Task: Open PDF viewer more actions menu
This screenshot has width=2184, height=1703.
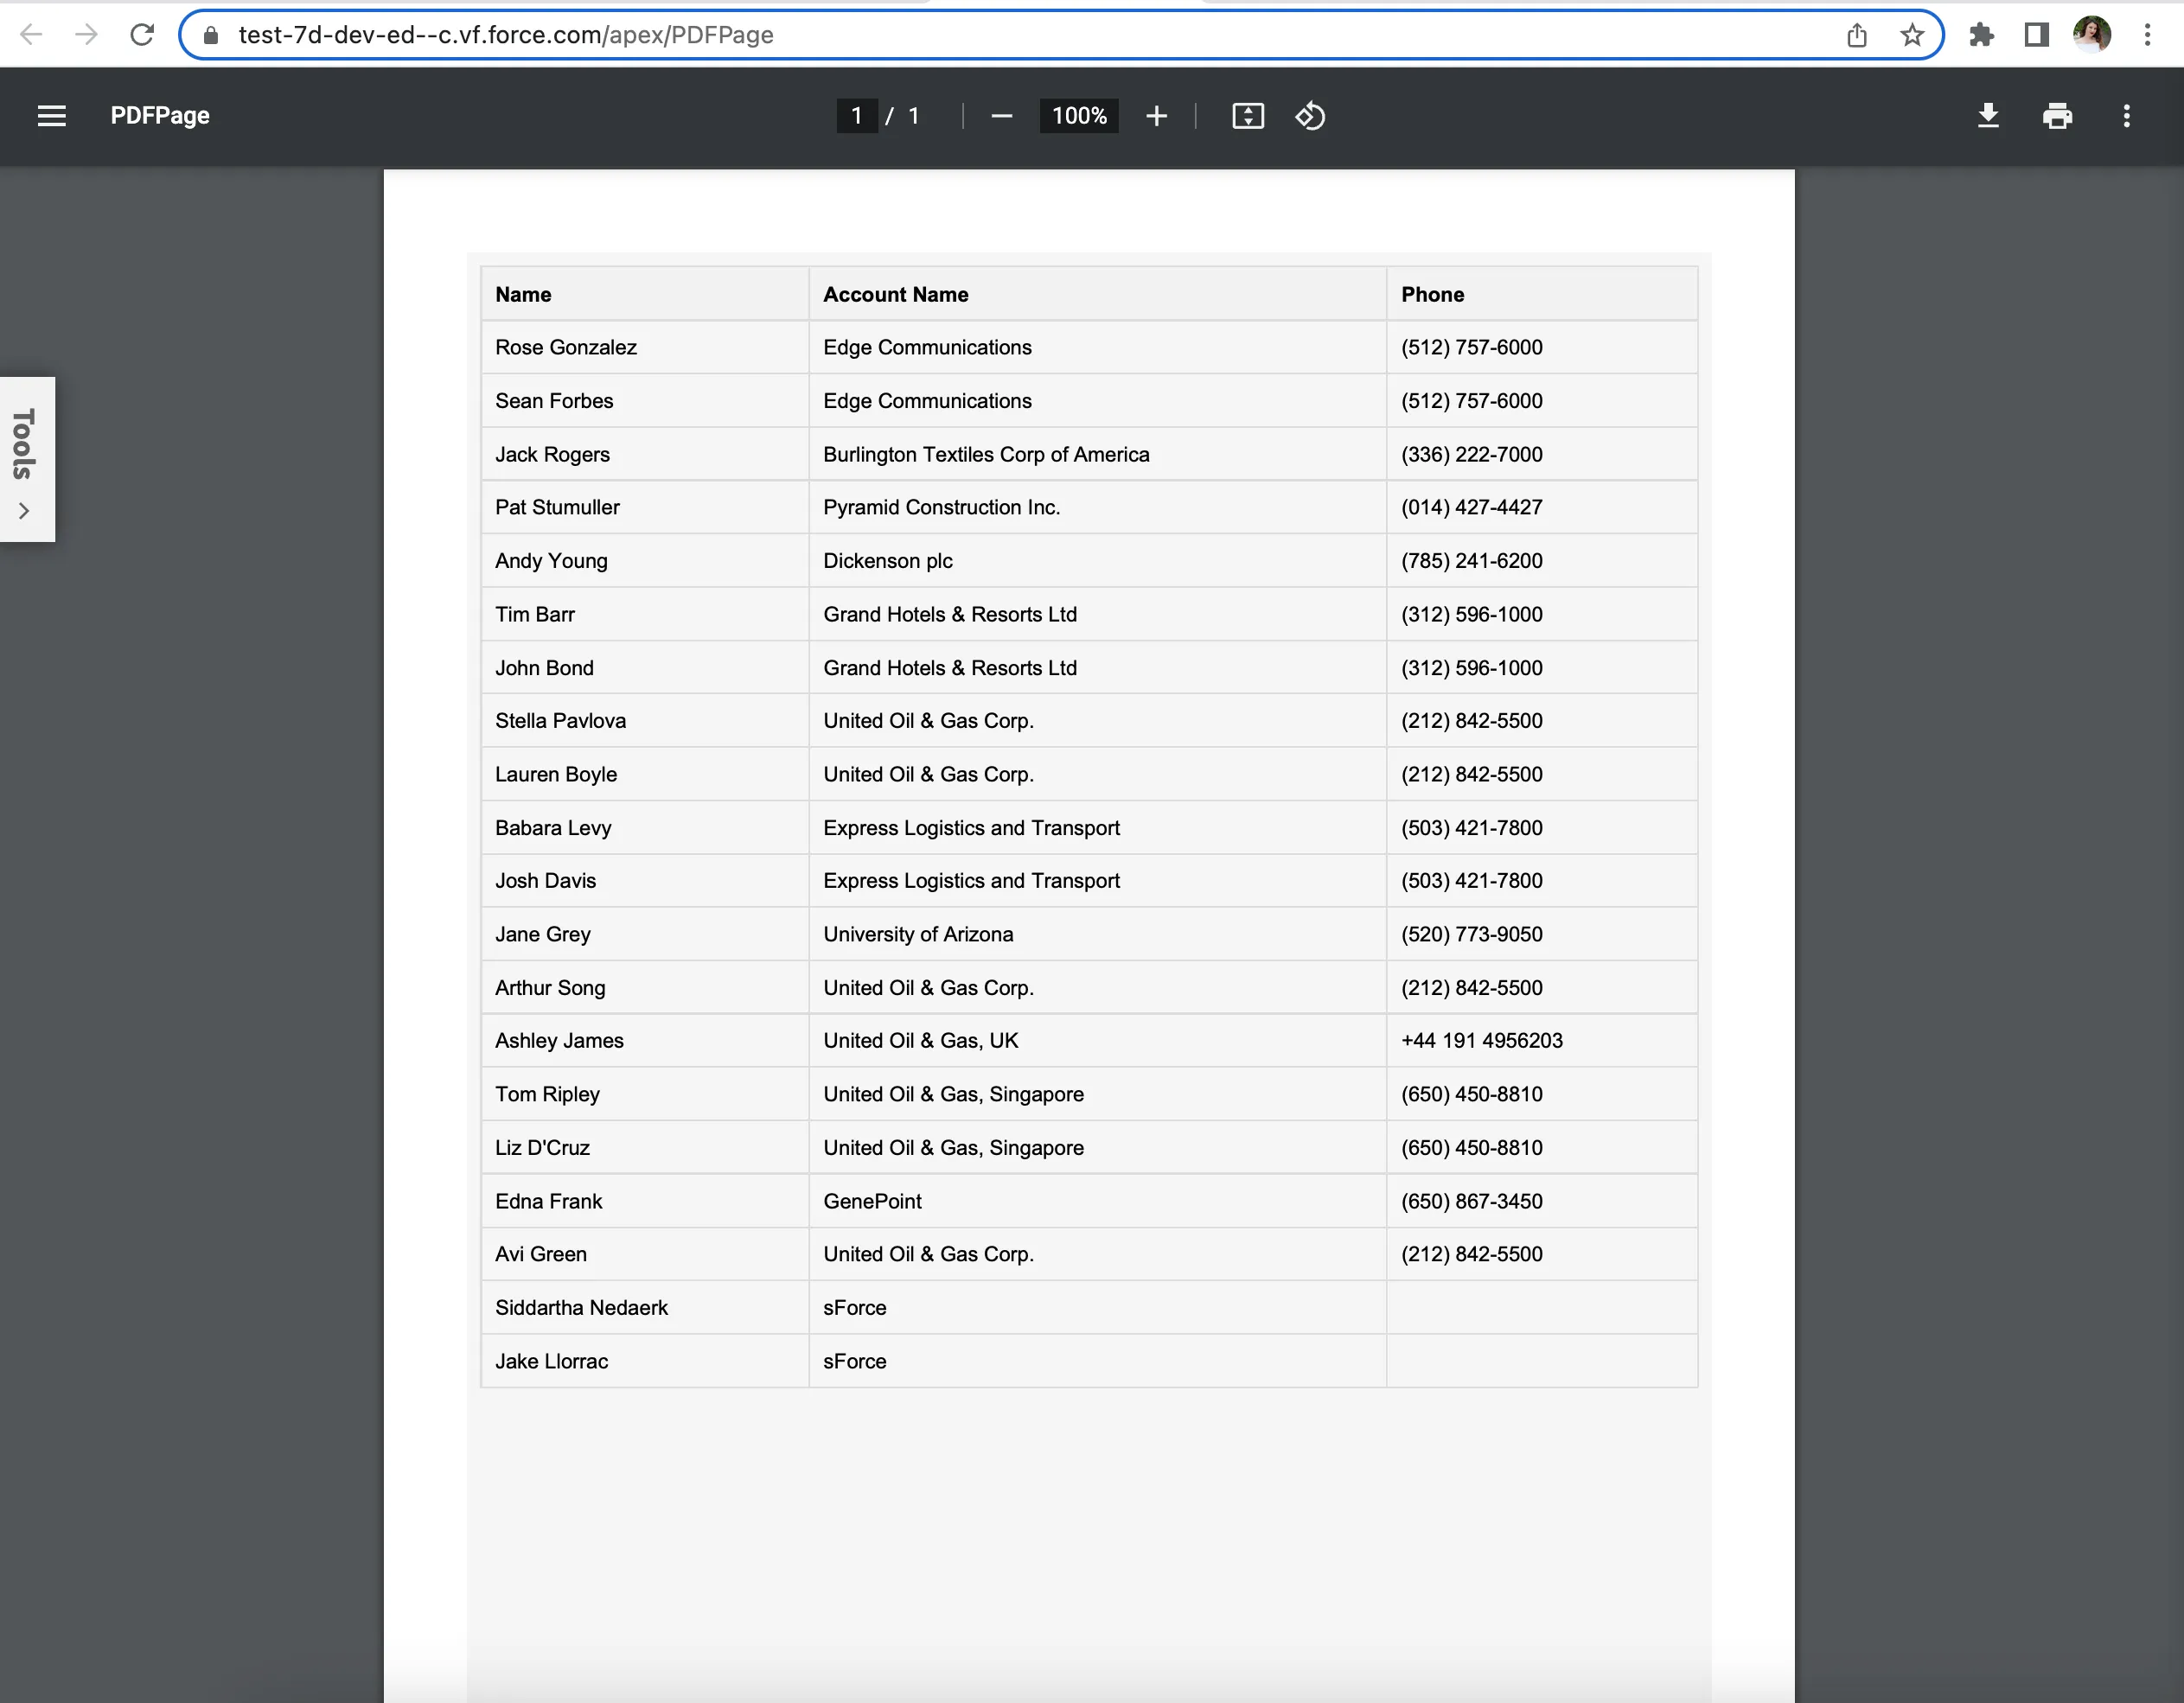Action: 2127,116
